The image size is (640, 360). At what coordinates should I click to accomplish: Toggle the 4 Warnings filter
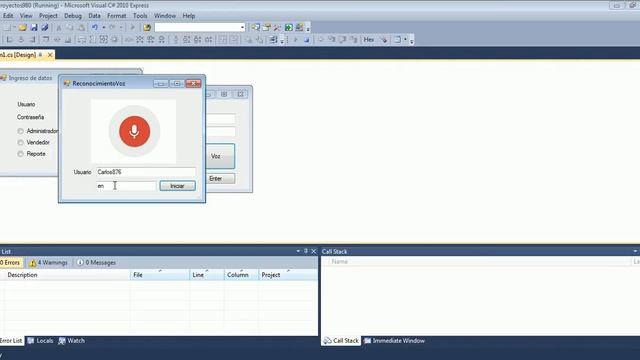coord(49,262)
